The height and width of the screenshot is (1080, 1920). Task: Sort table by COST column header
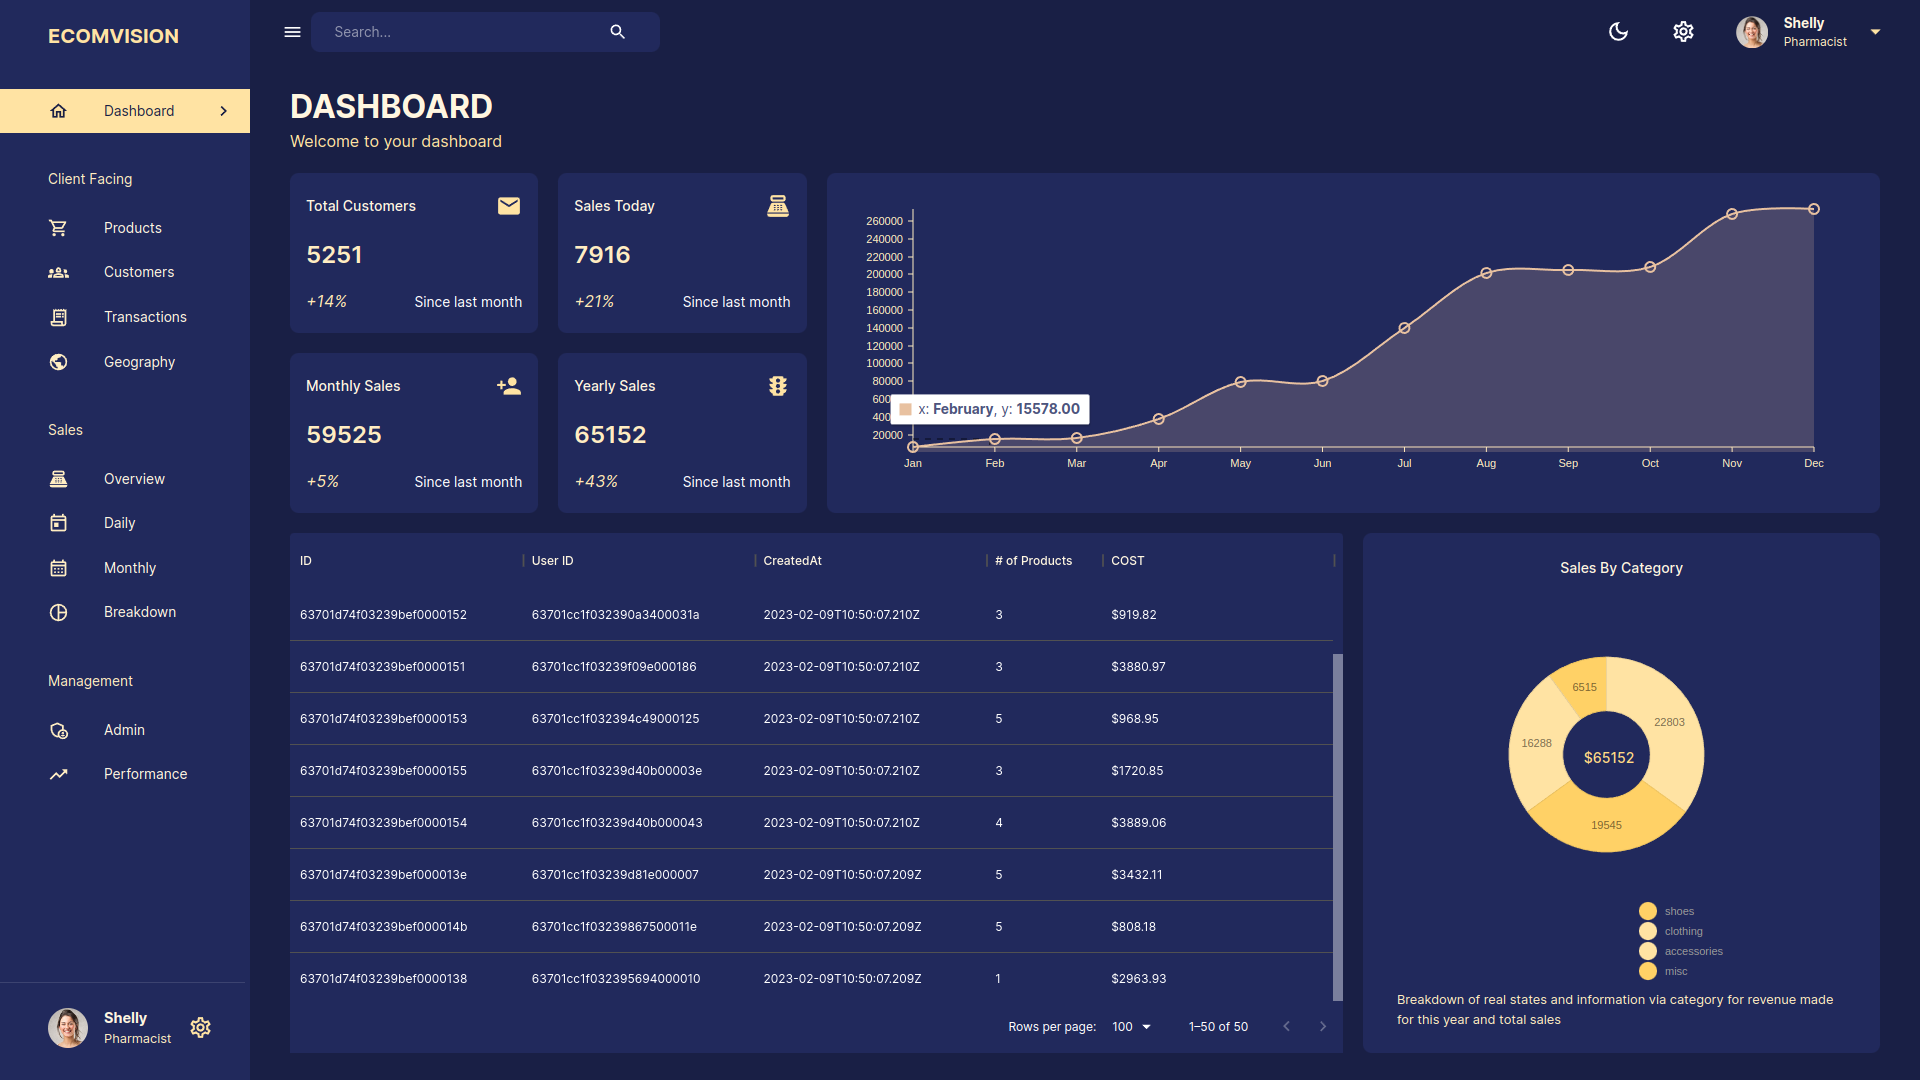pos(1127,561)
